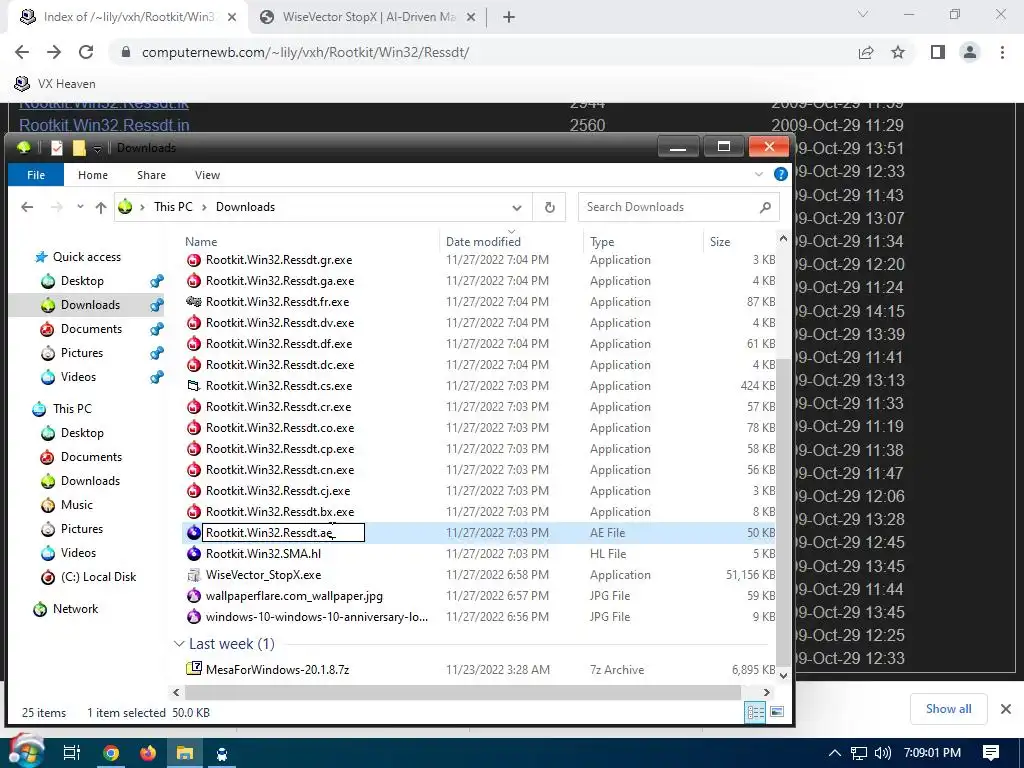Open Explorer help question mark

pos(780,174)
